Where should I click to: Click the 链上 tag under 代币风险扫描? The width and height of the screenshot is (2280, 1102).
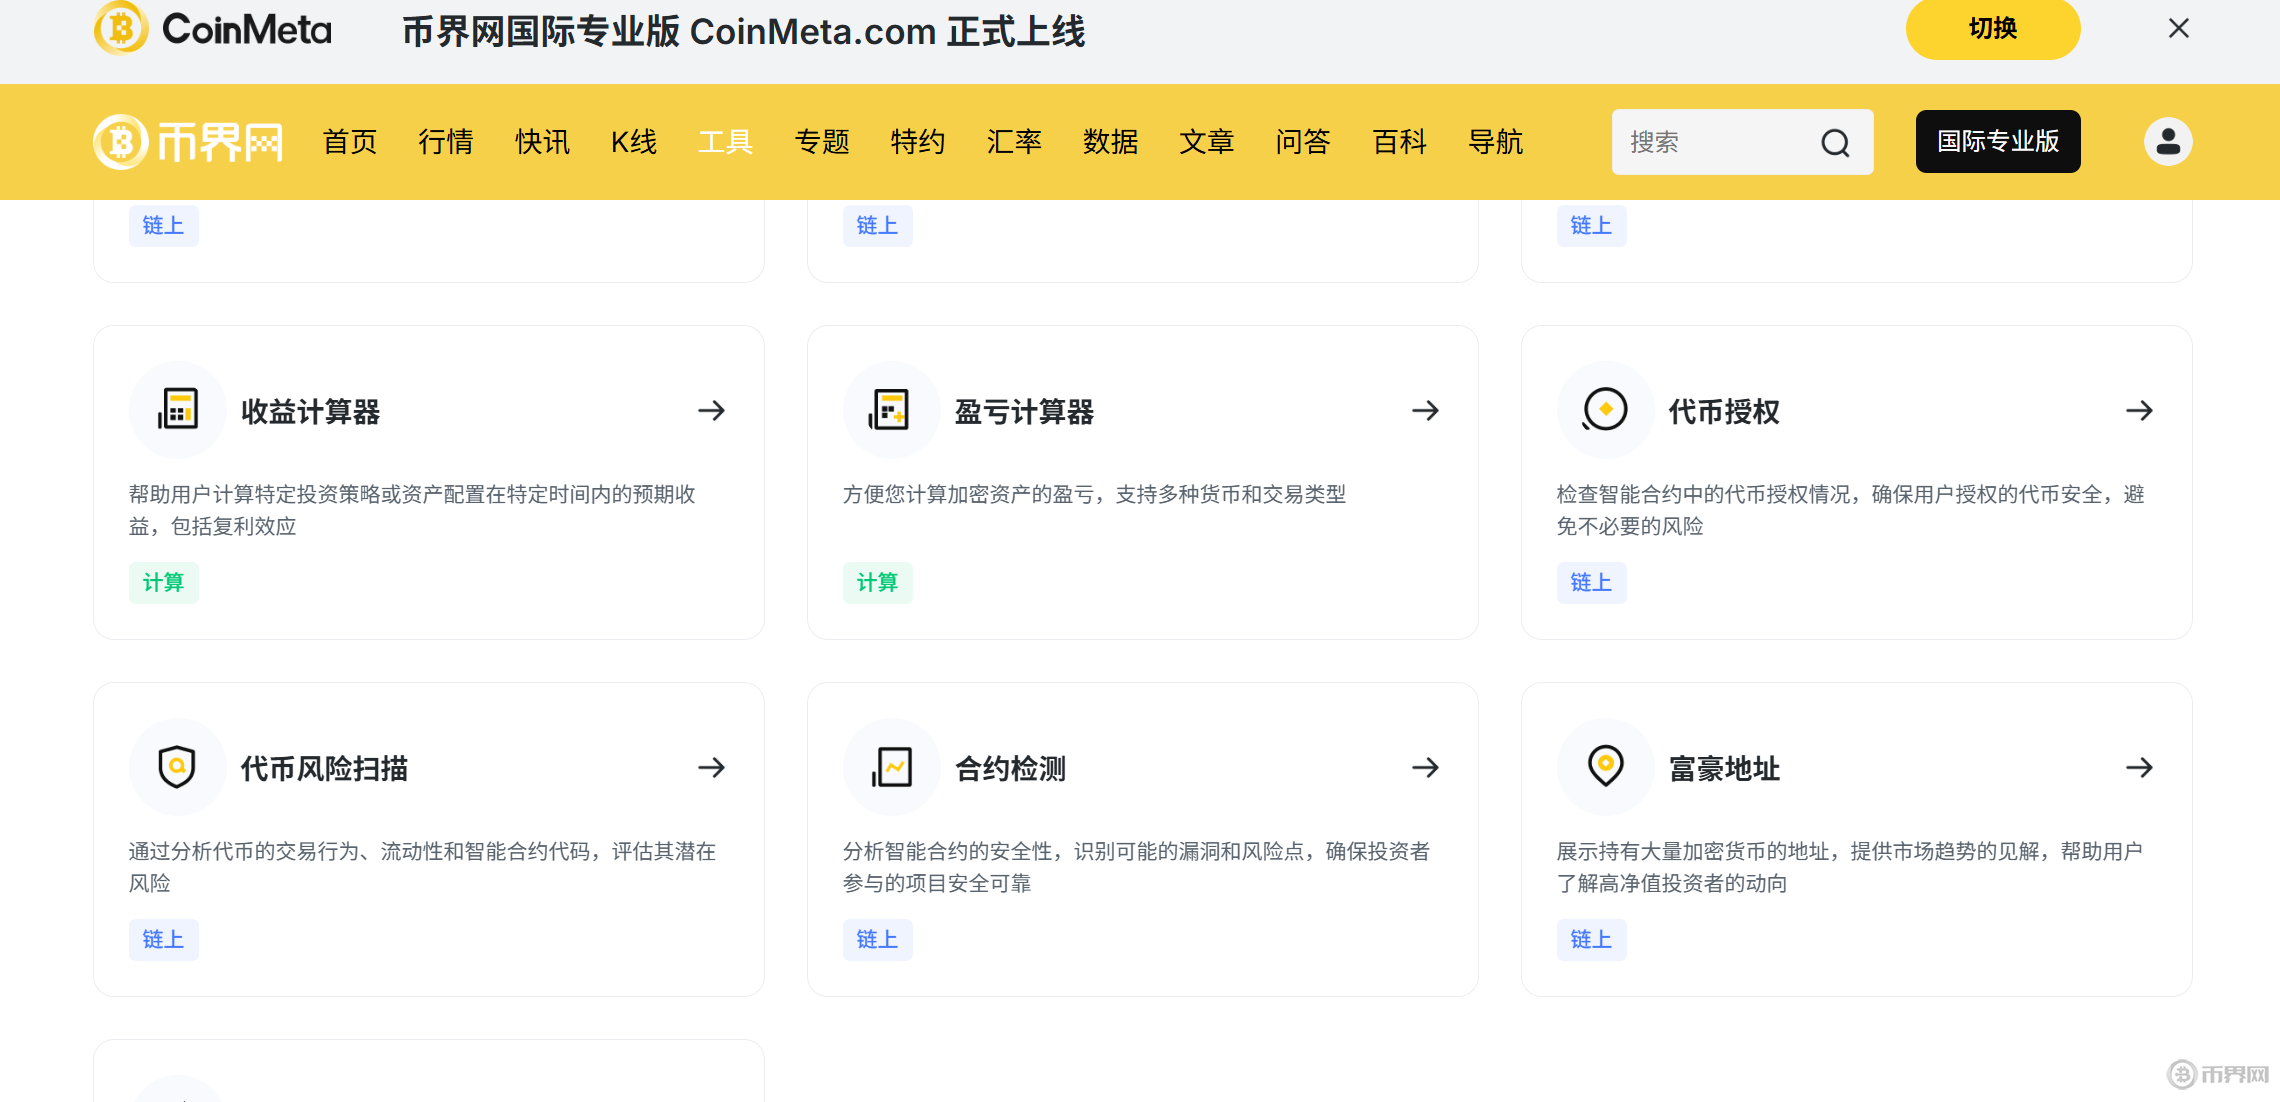pyautogui.click(x=164, y=939)
